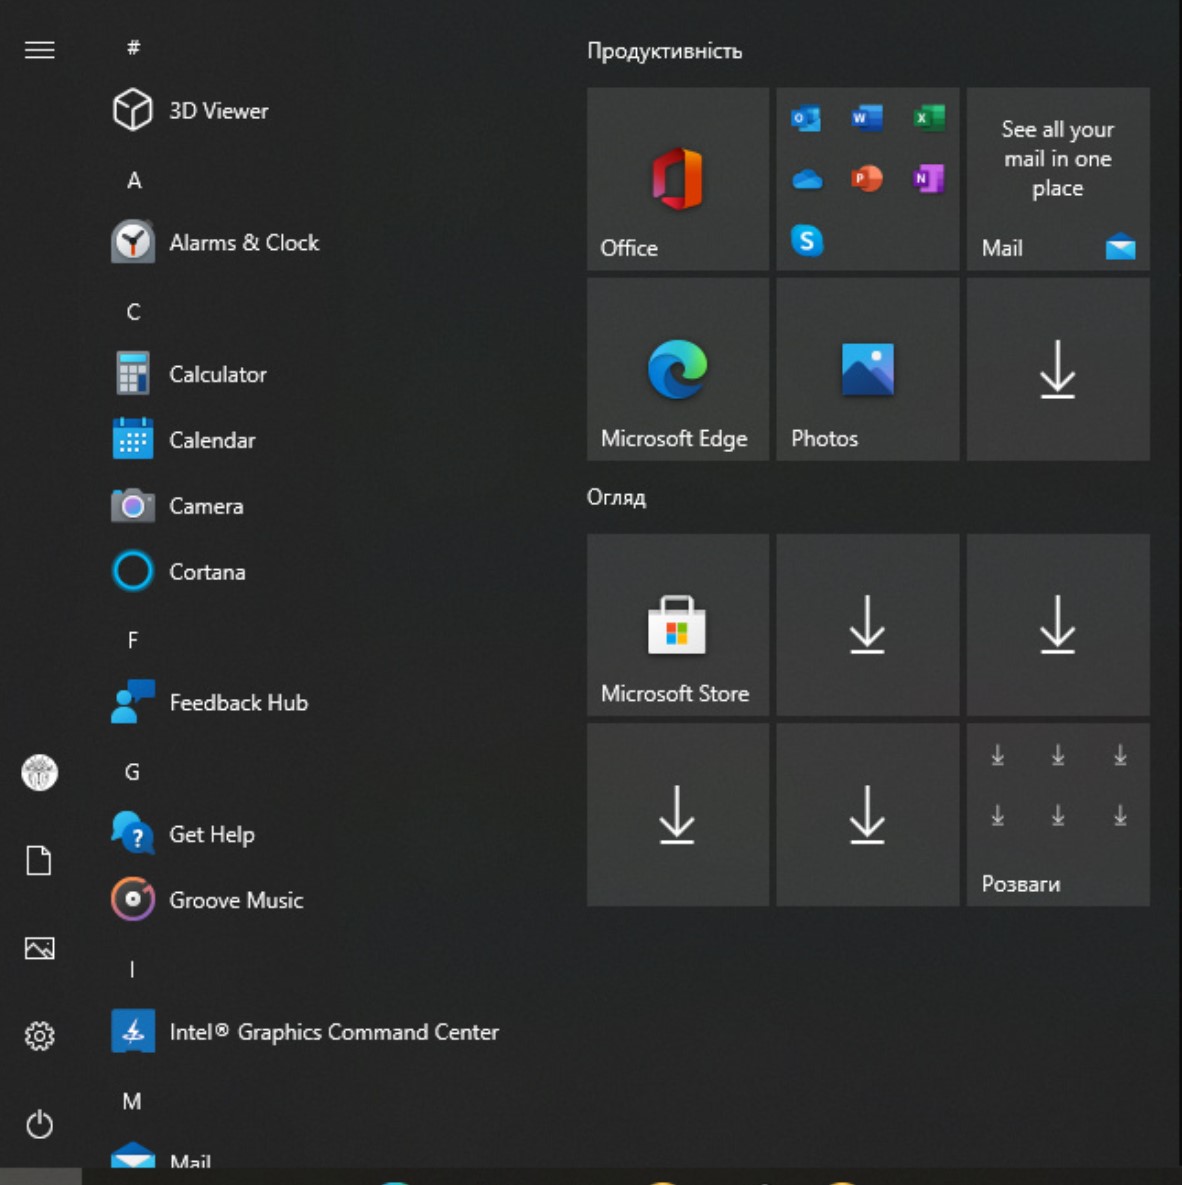
Task: Open Feedback Hub
Action: point(239,702)
